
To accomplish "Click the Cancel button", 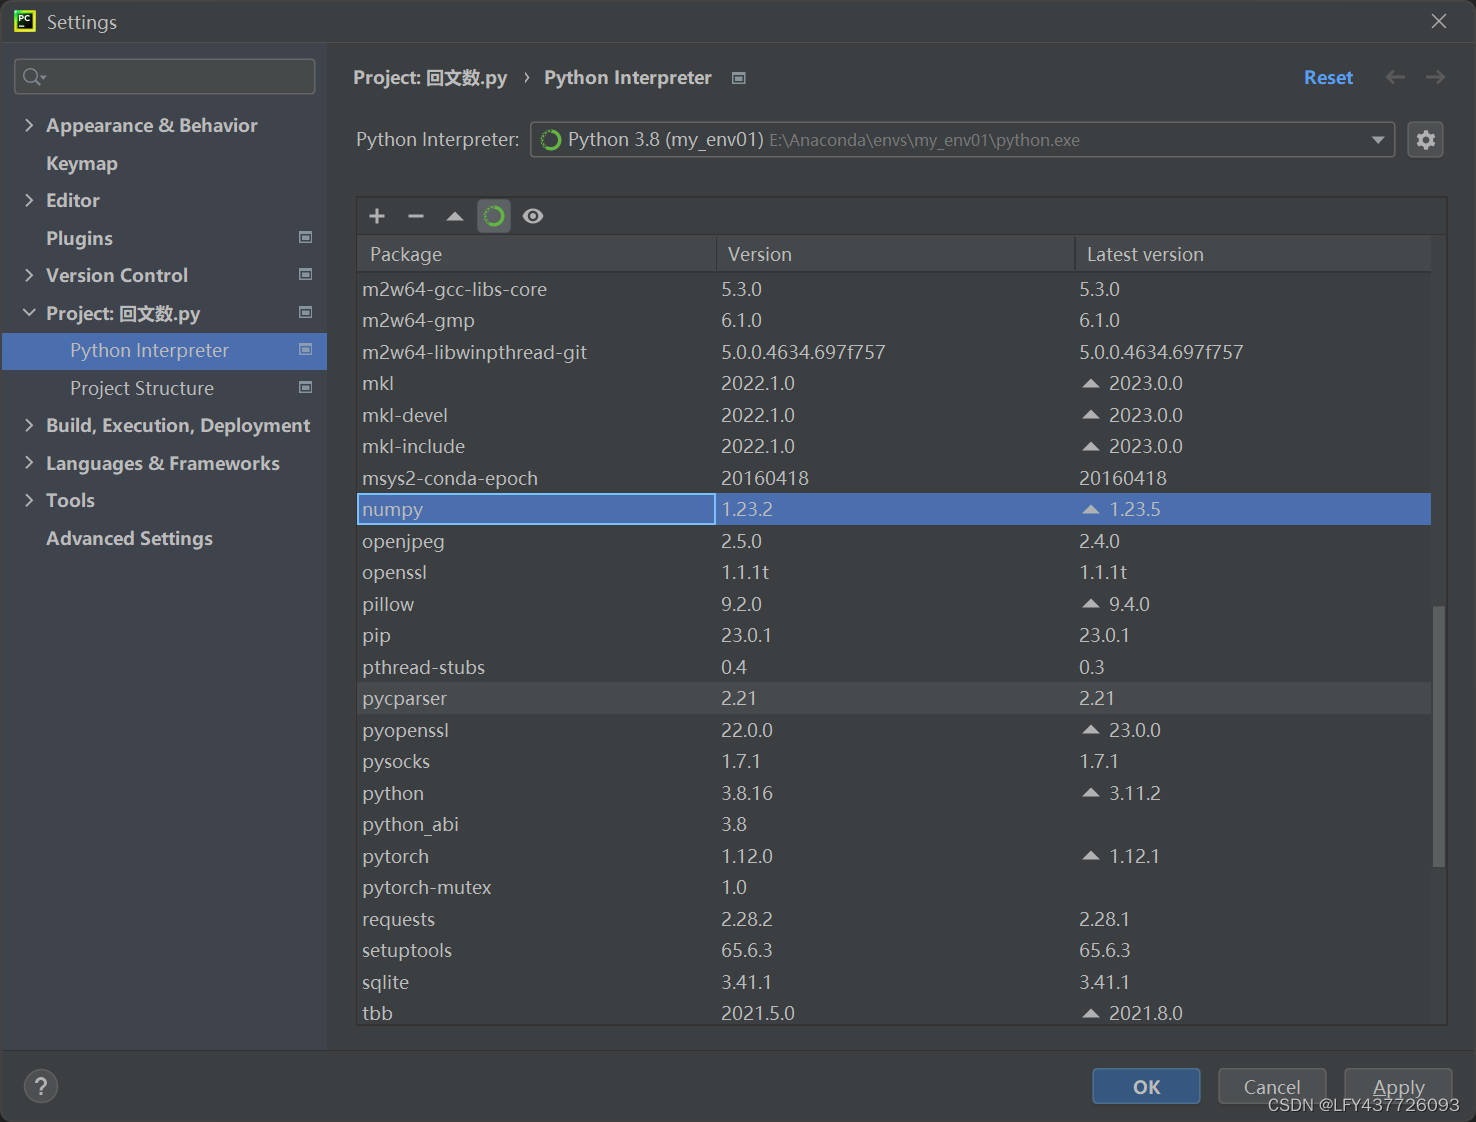I will coord(1272,1086).
